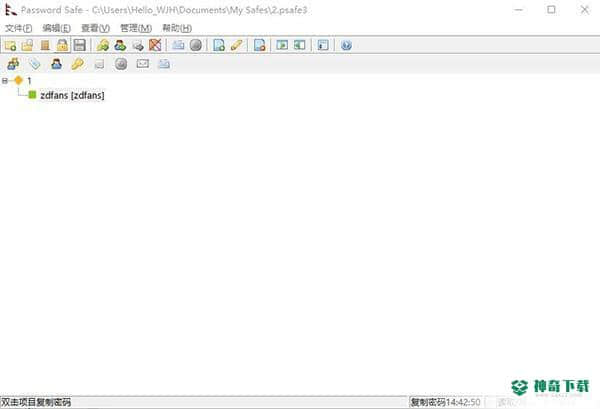Image resolution: width=600 pixels, height=409 pixels.
Task: Click the 14:42:50 status bar time
Action: 463,402
